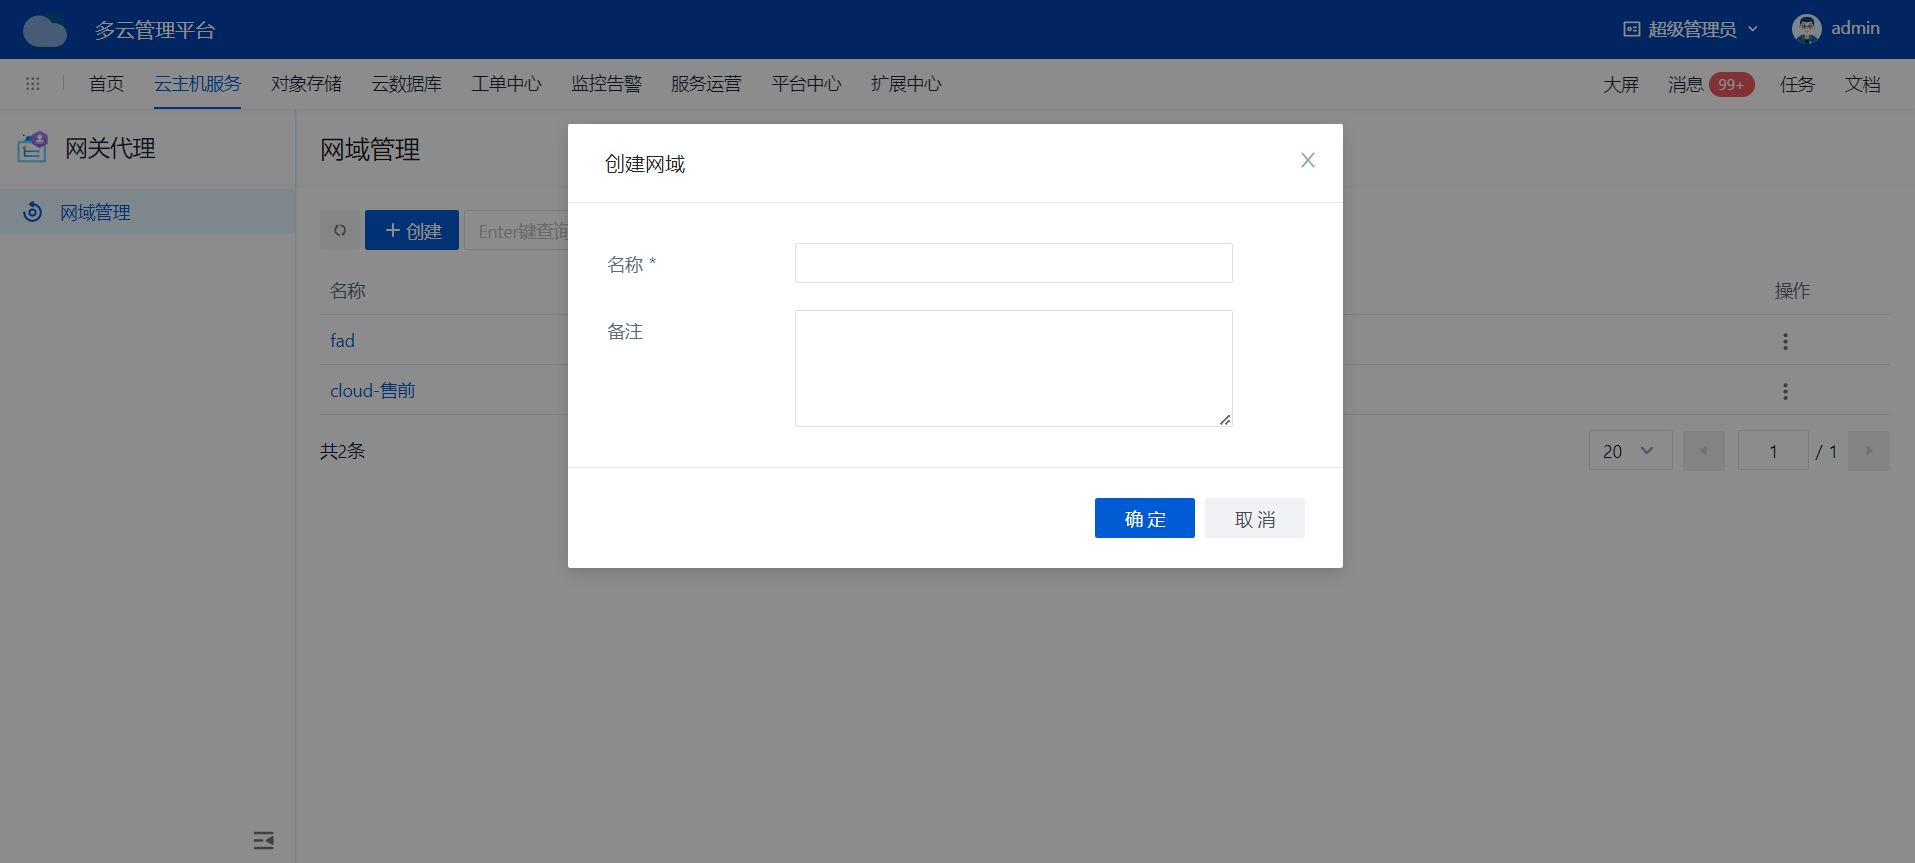Screen dimensions: 1915x863
Task: Click the admin user avatar
Action: pos(1806,29)
